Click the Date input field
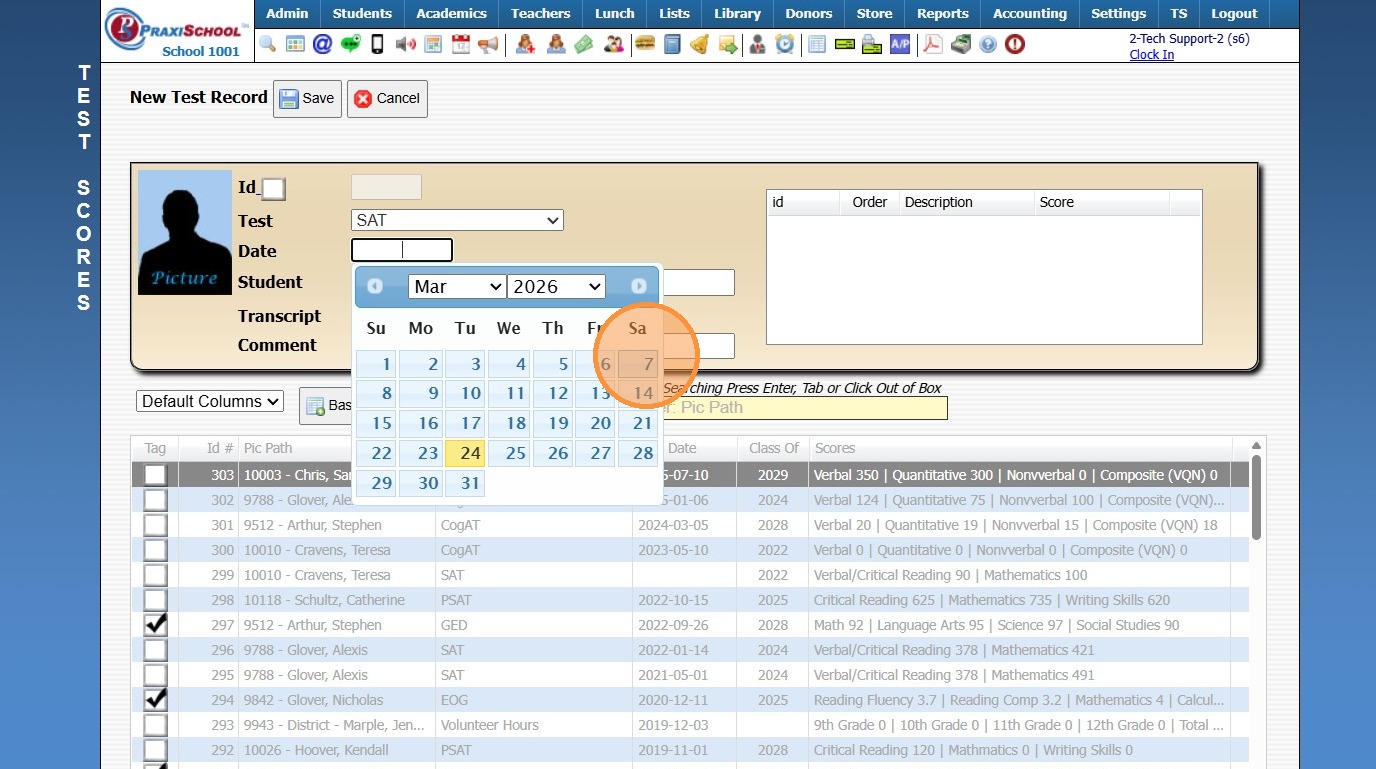1376x769 pixels. click(x=402, y=250)
